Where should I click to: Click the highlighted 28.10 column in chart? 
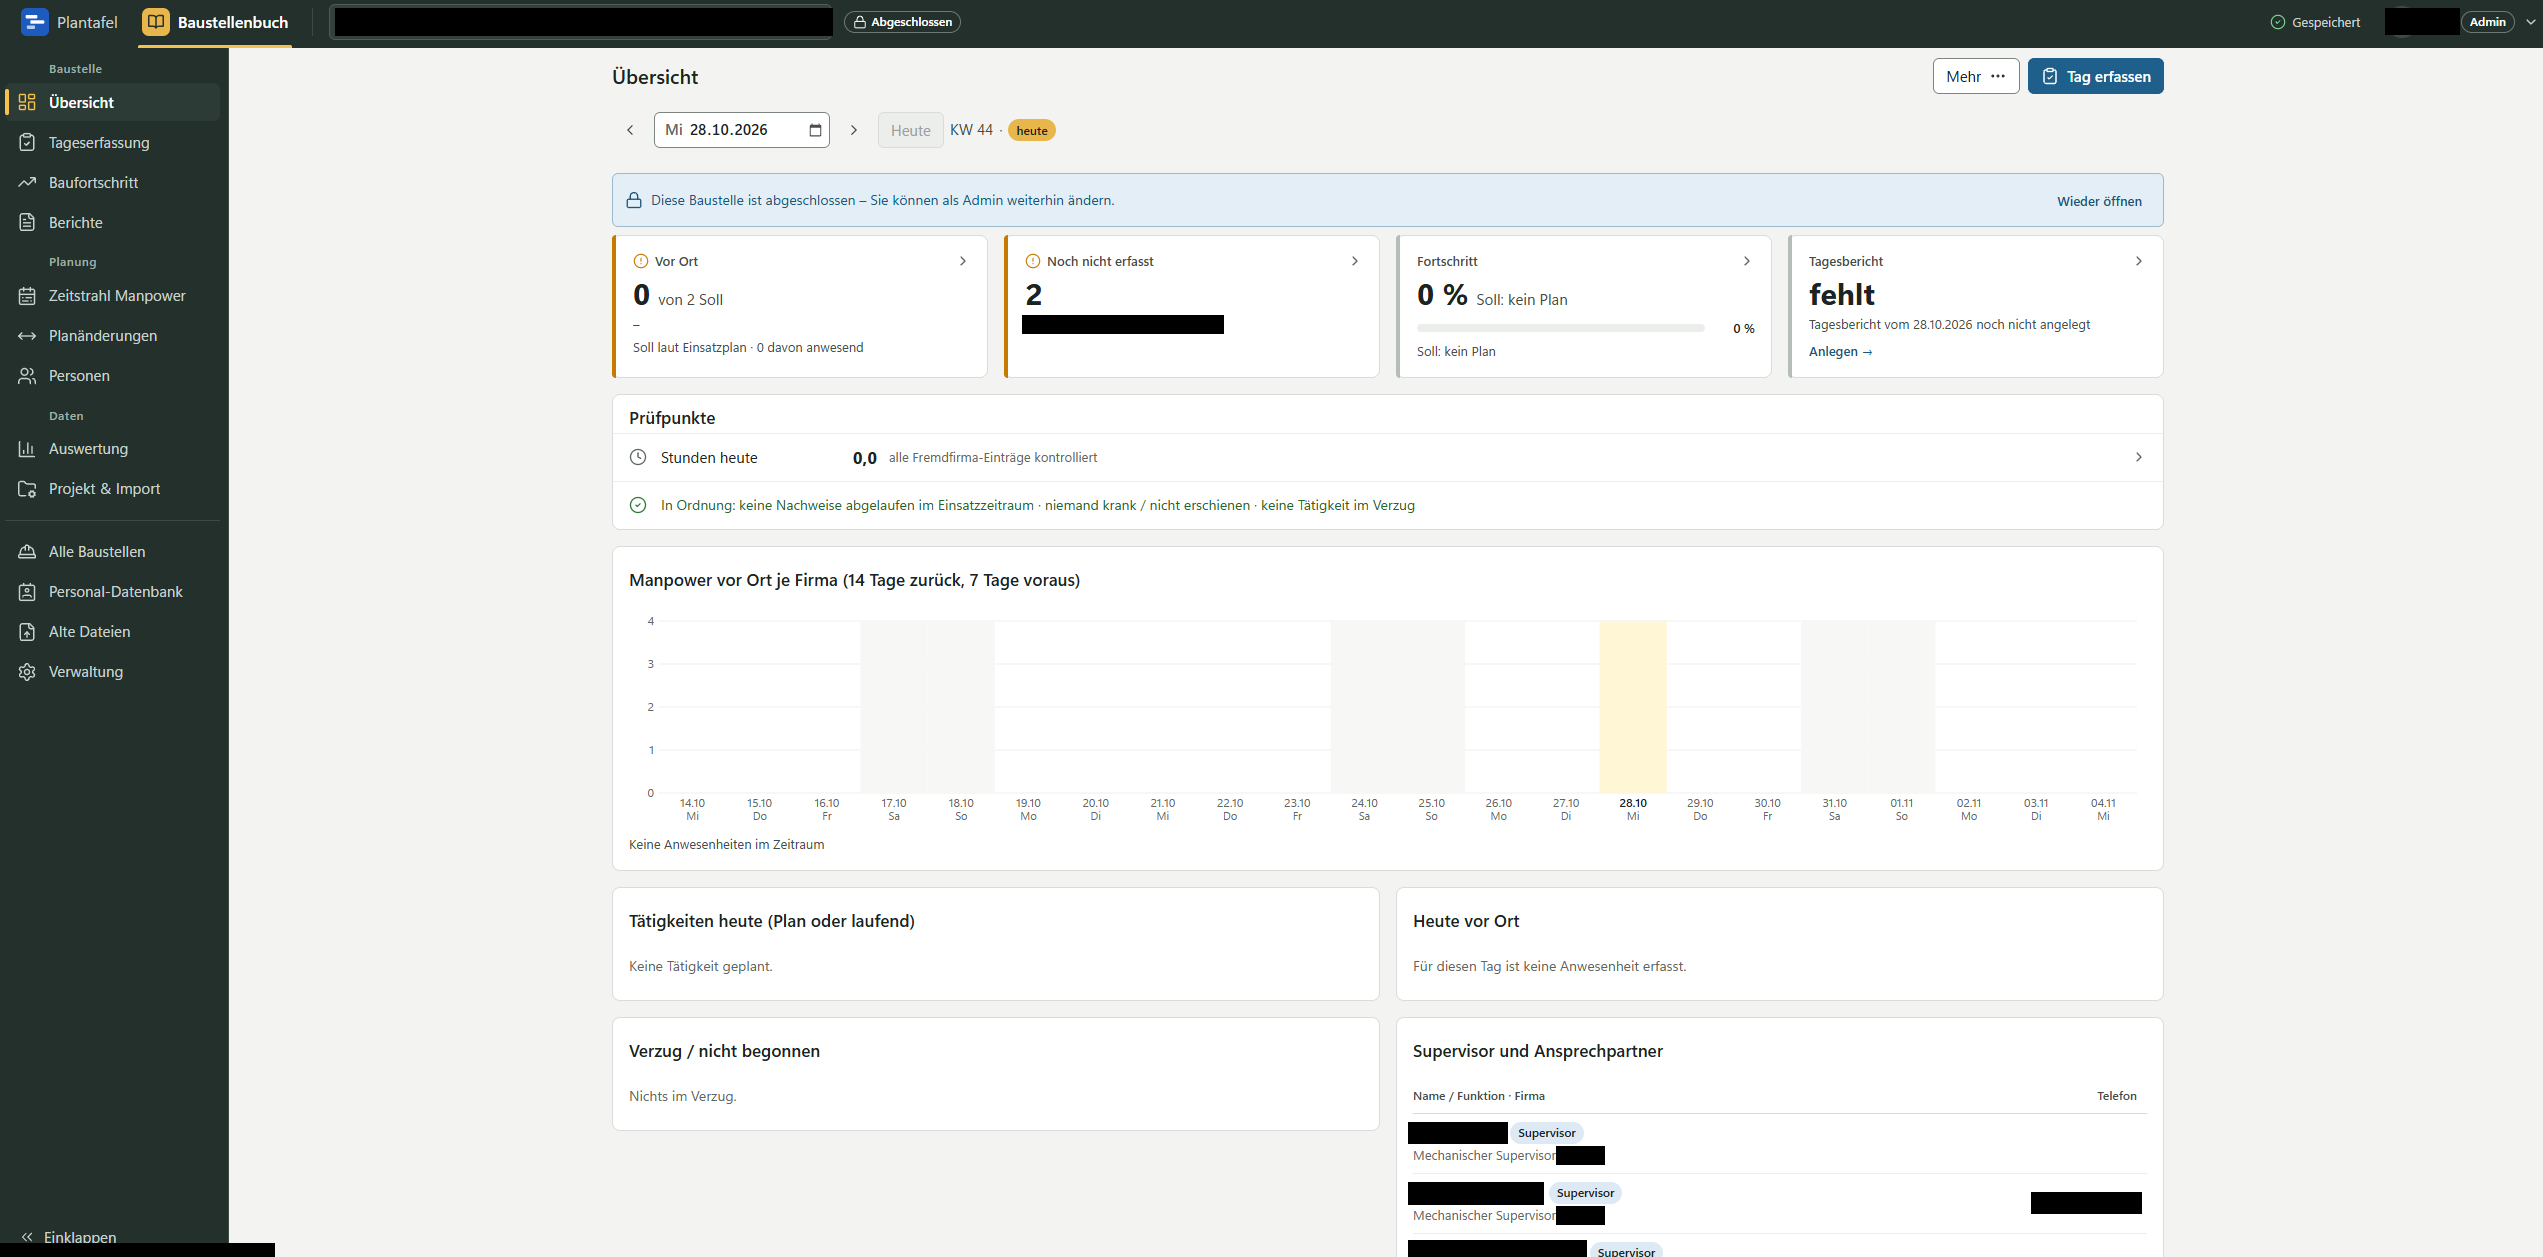(1633, 706)
